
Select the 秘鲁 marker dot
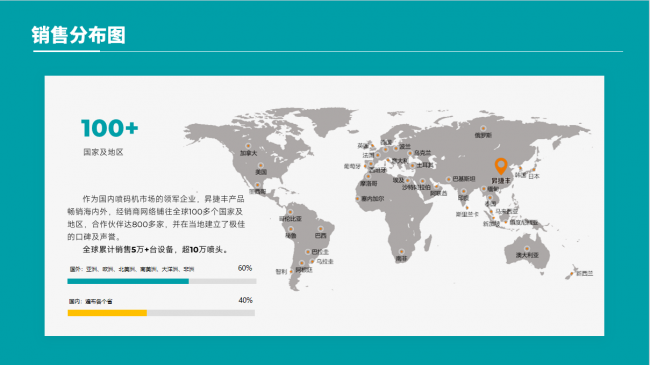click(291, 229)
